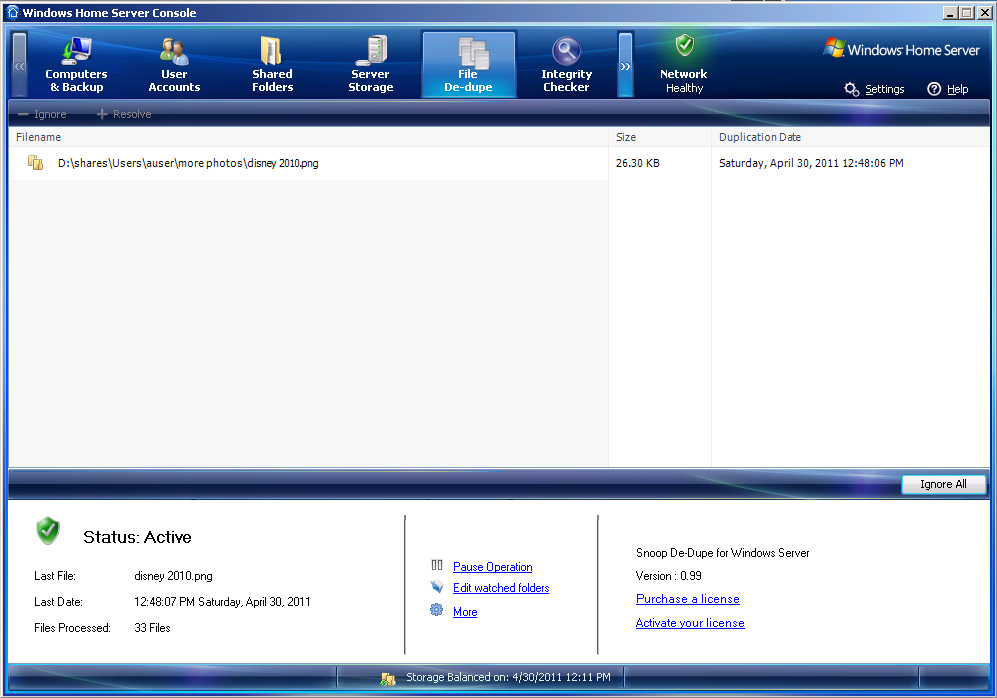Click the Windows Home Server logo
Viewport: 997px width, 698px height.
coord(902,49)
